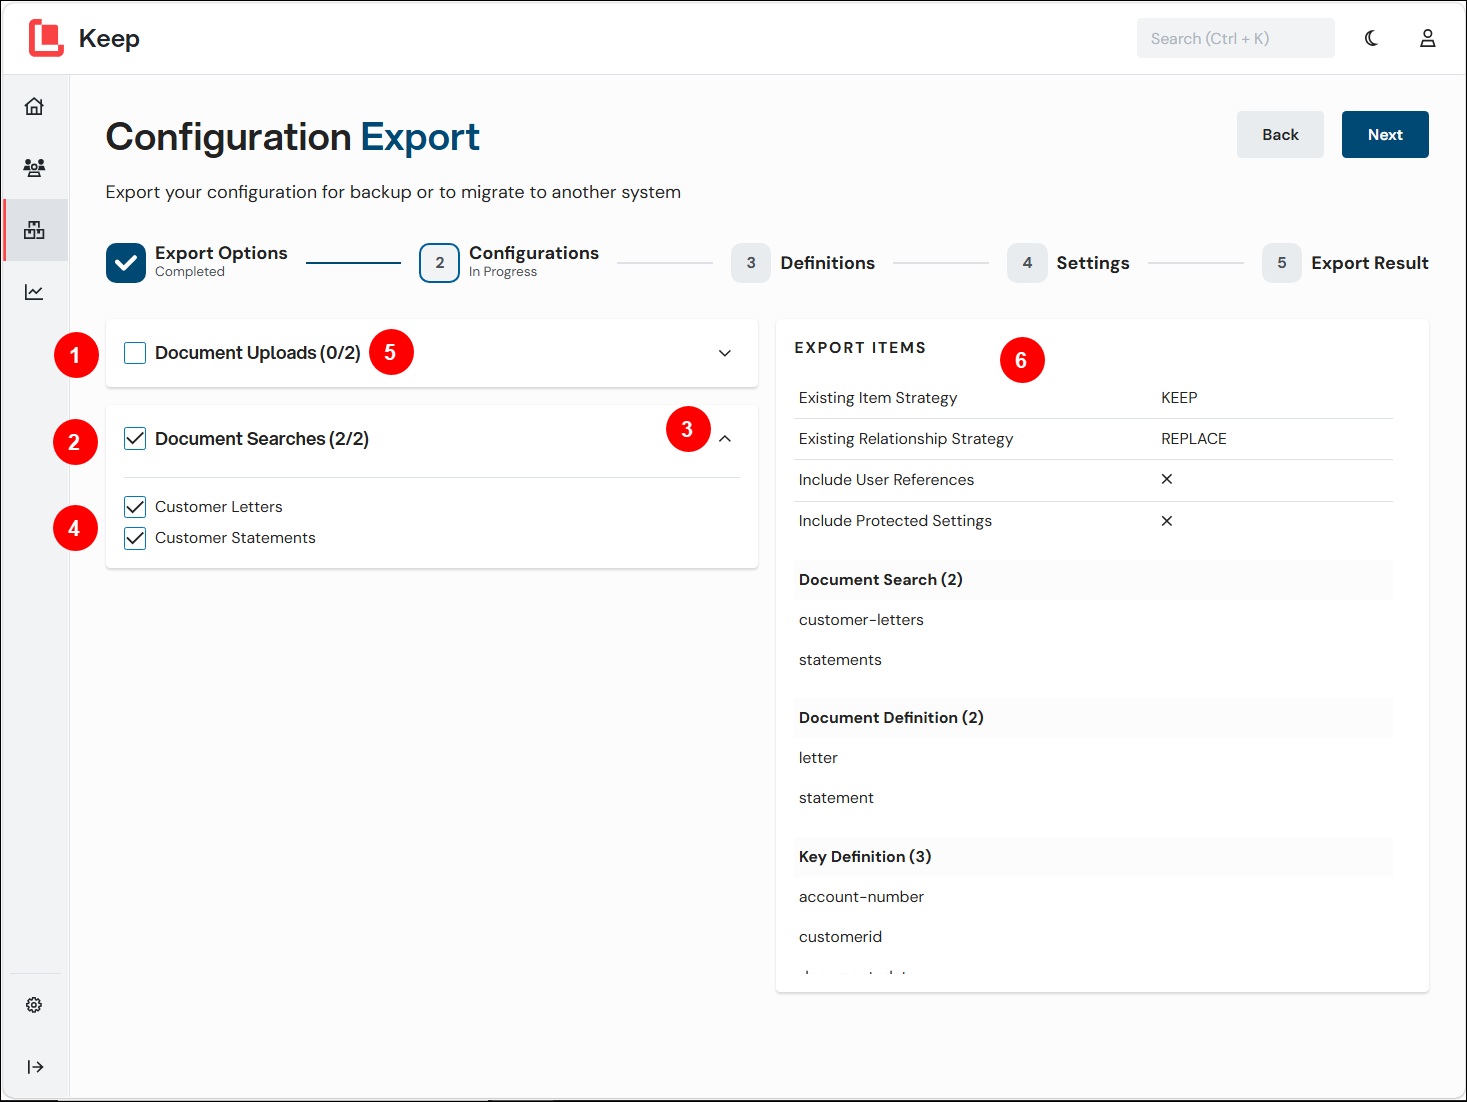This screenshot has width=1467, height=1102.
Task: Uncheck the Customer Statements checkbox
Action: 135,538
